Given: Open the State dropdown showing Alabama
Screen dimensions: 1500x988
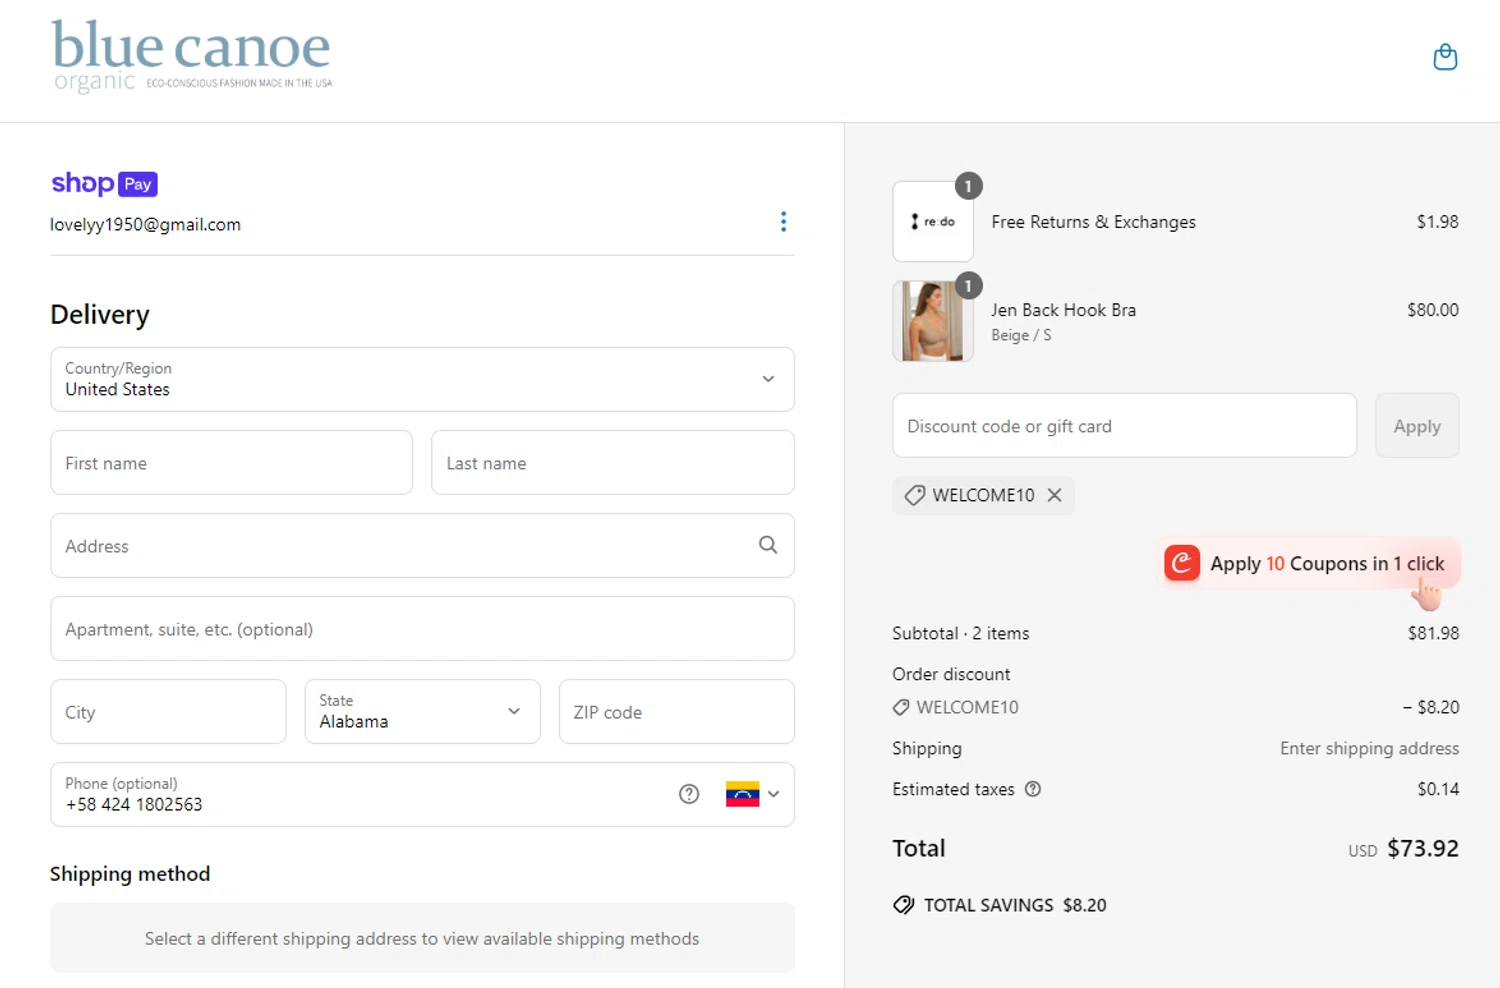Looking at the screenshot, I should point(422,712).
